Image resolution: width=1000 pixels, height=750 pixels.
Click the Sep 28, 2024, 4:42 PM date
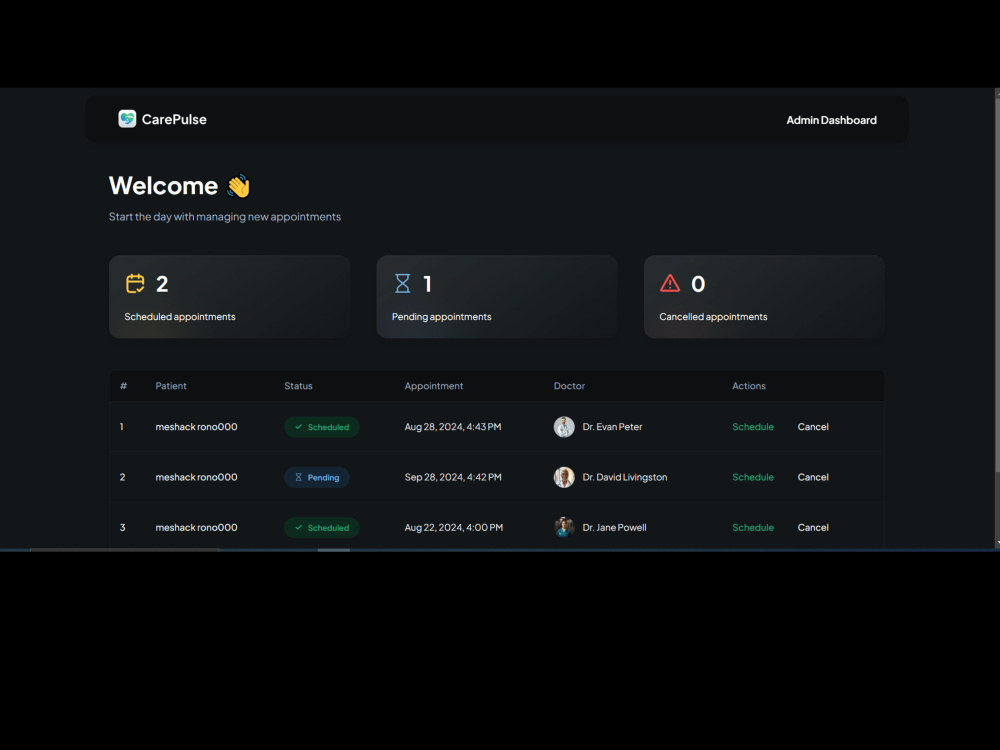click(453, 477)
